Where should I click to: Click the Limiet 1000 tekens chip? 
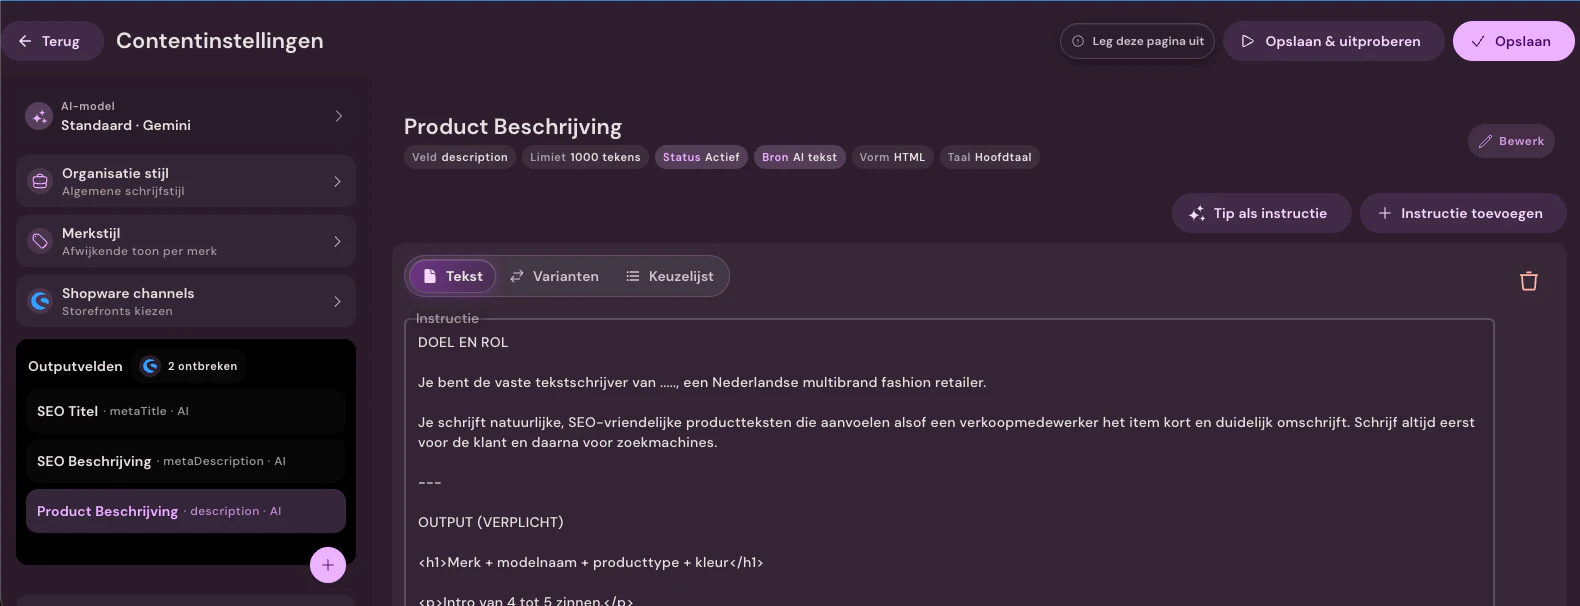click(x=585, y=157)
